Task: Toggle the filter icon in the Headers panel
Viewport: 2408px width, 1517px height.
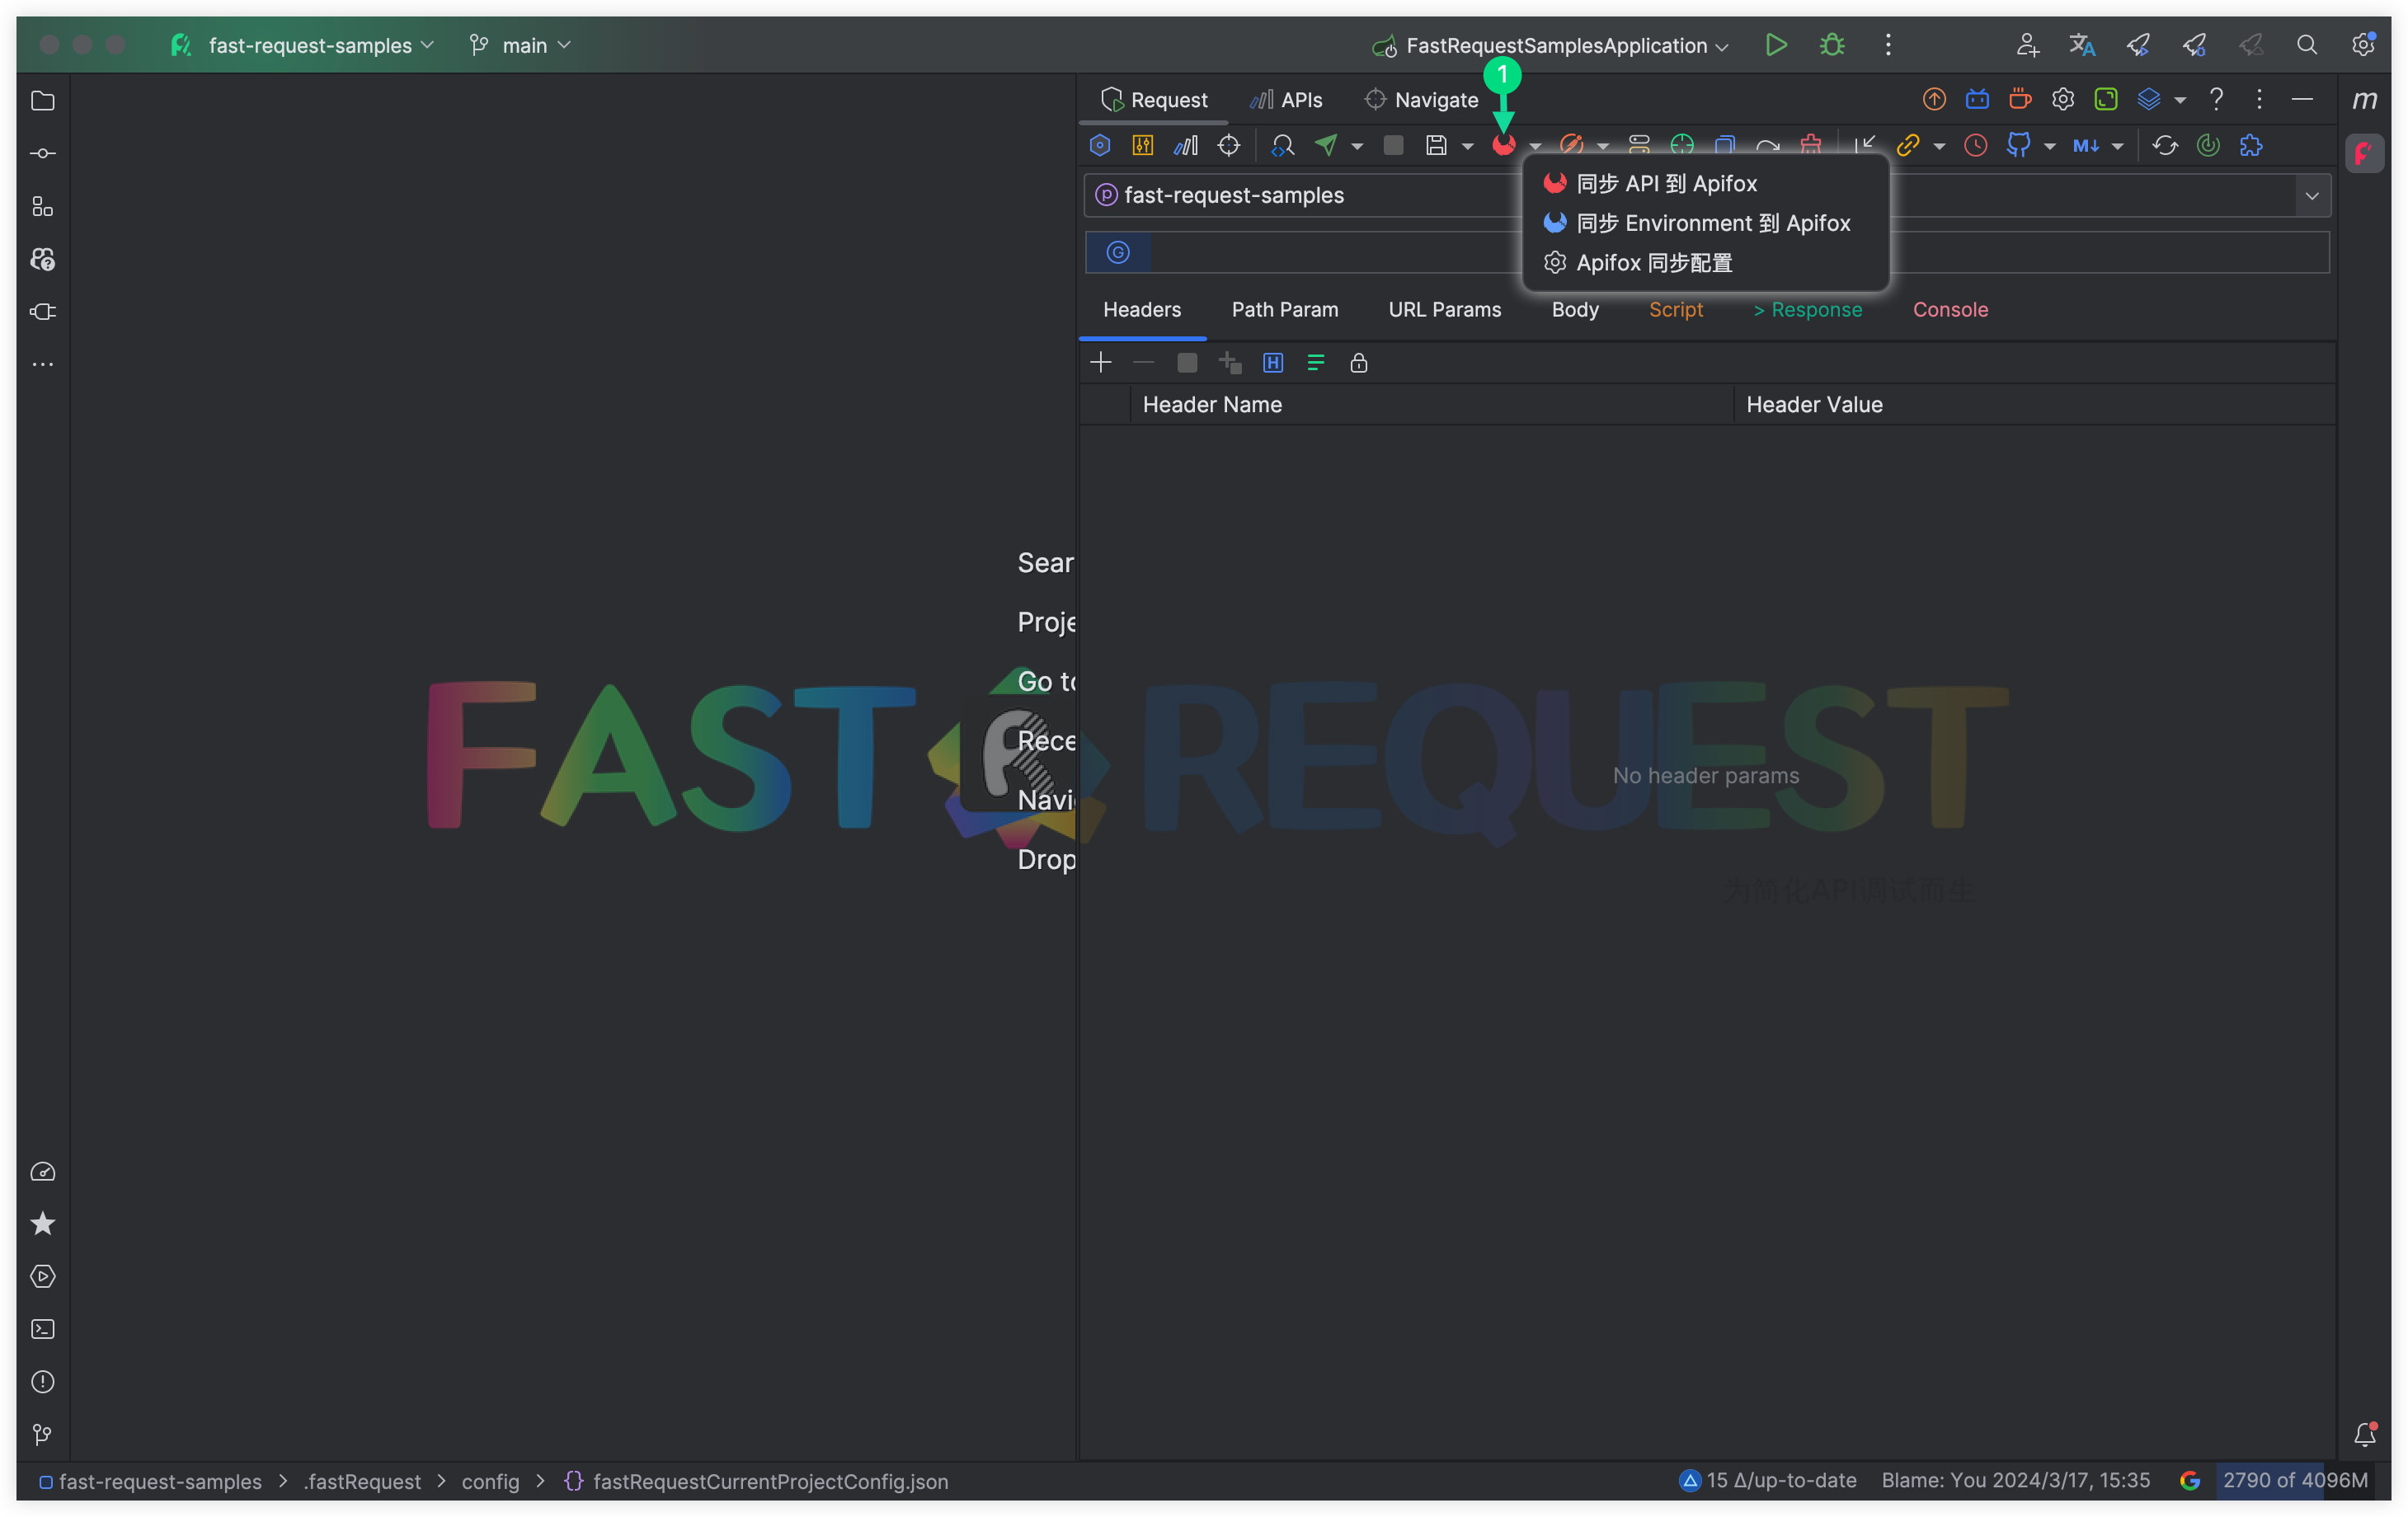Action: 1315,363
